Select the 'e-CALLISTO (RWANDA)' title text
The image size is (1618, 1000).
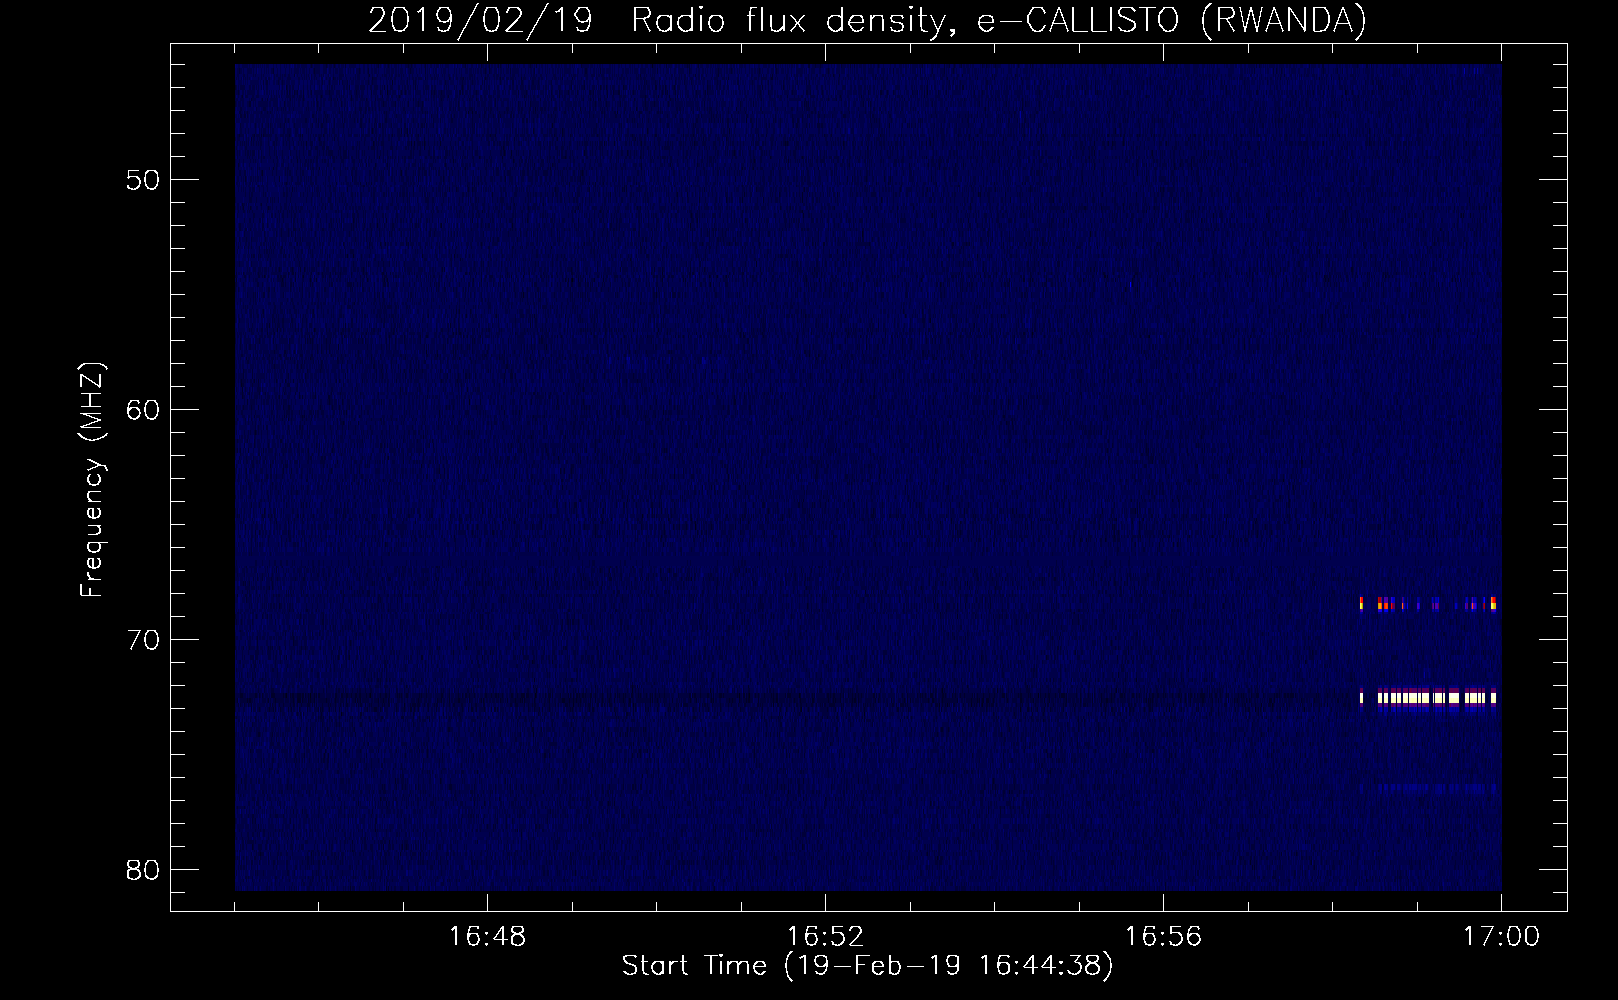1171,21
